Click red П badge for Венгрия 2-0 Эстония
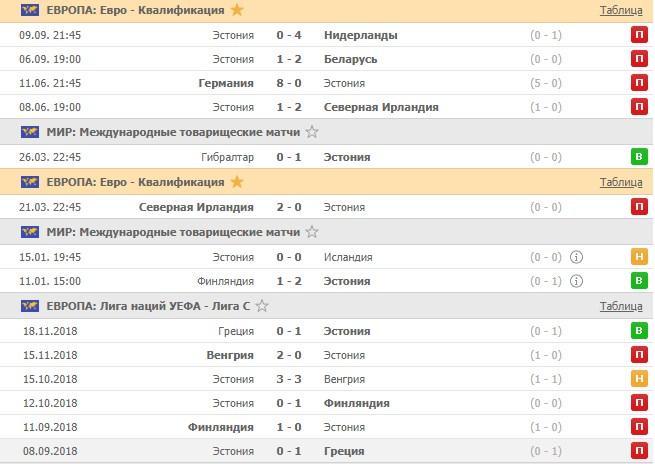Viewport: 655px width, 464px height. [638, 355]
